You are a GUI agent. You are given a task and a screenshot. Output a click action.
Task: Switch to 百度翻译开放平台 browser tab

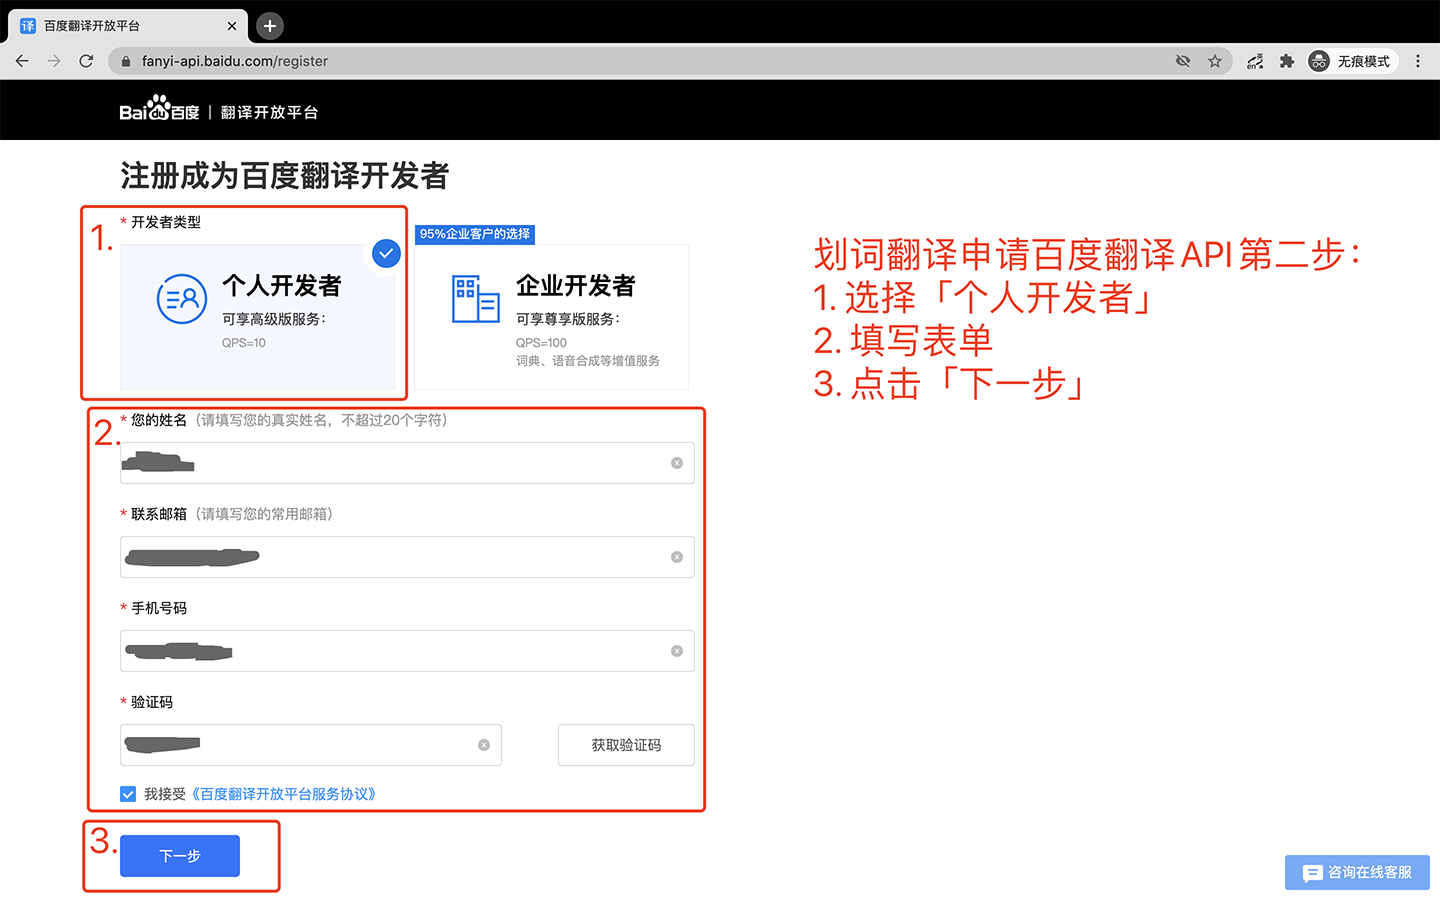click(120, 26)
